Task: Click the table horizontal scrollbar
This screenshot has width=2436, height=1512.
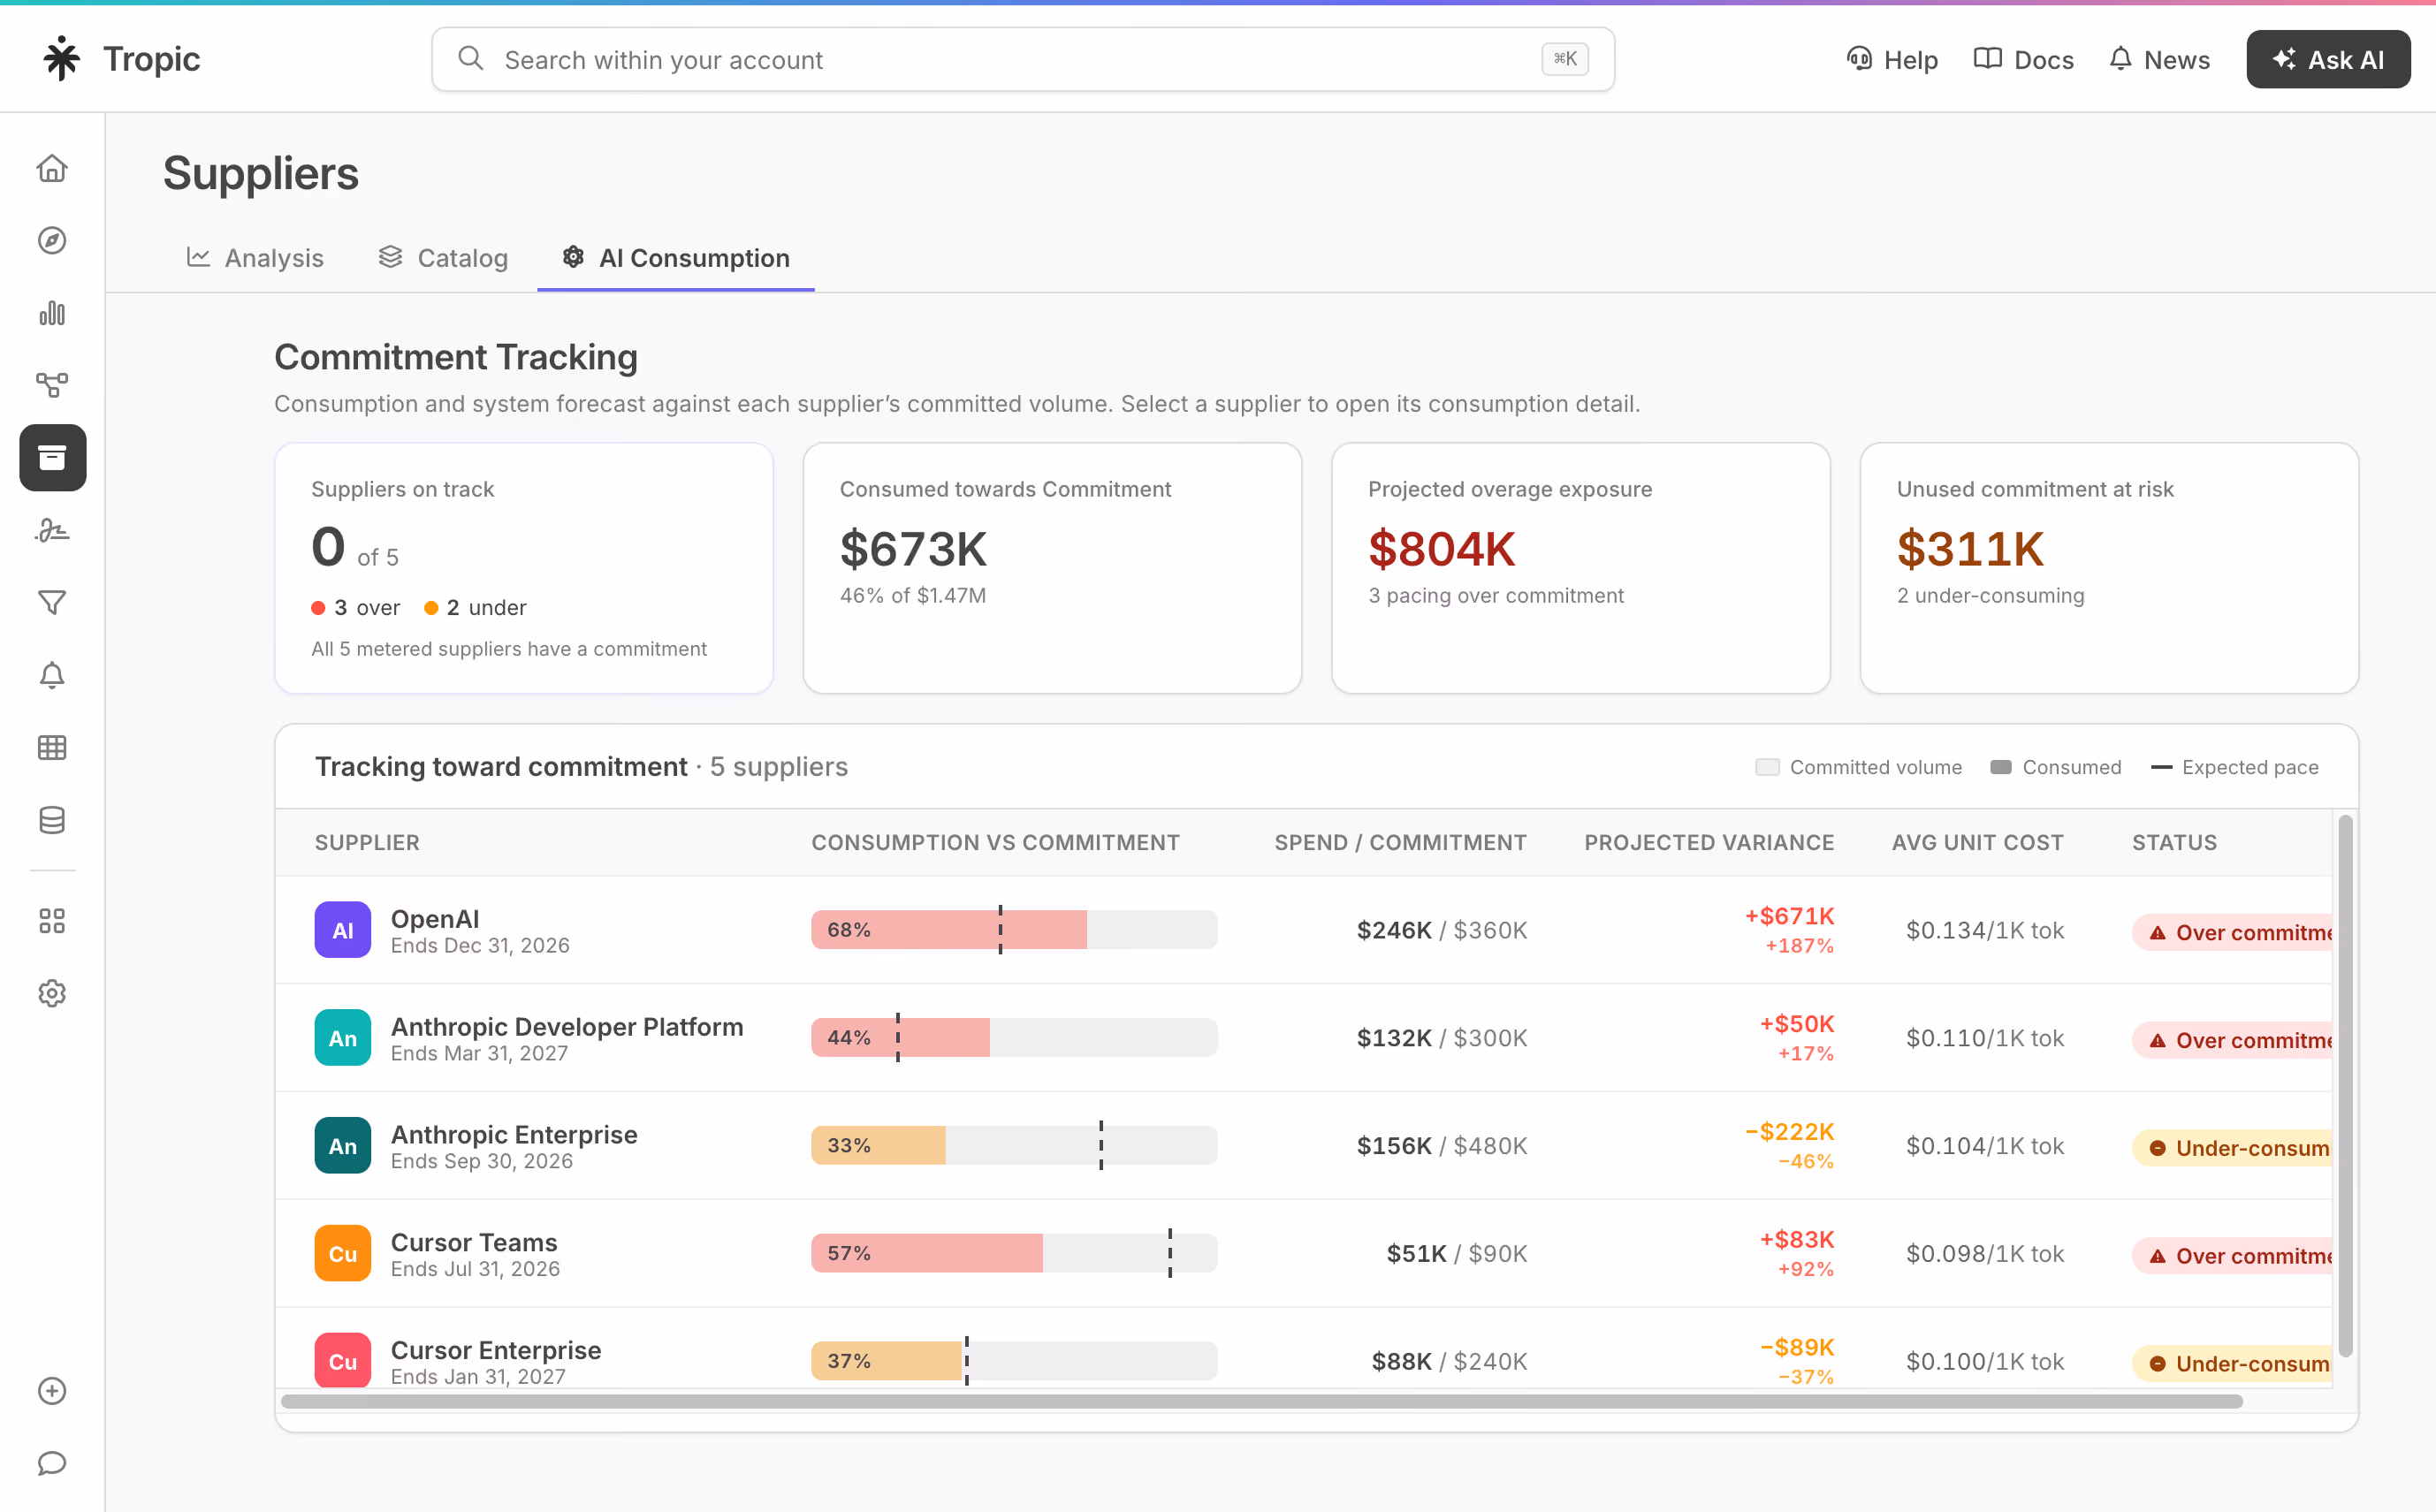Action: pos(1262,1401)
